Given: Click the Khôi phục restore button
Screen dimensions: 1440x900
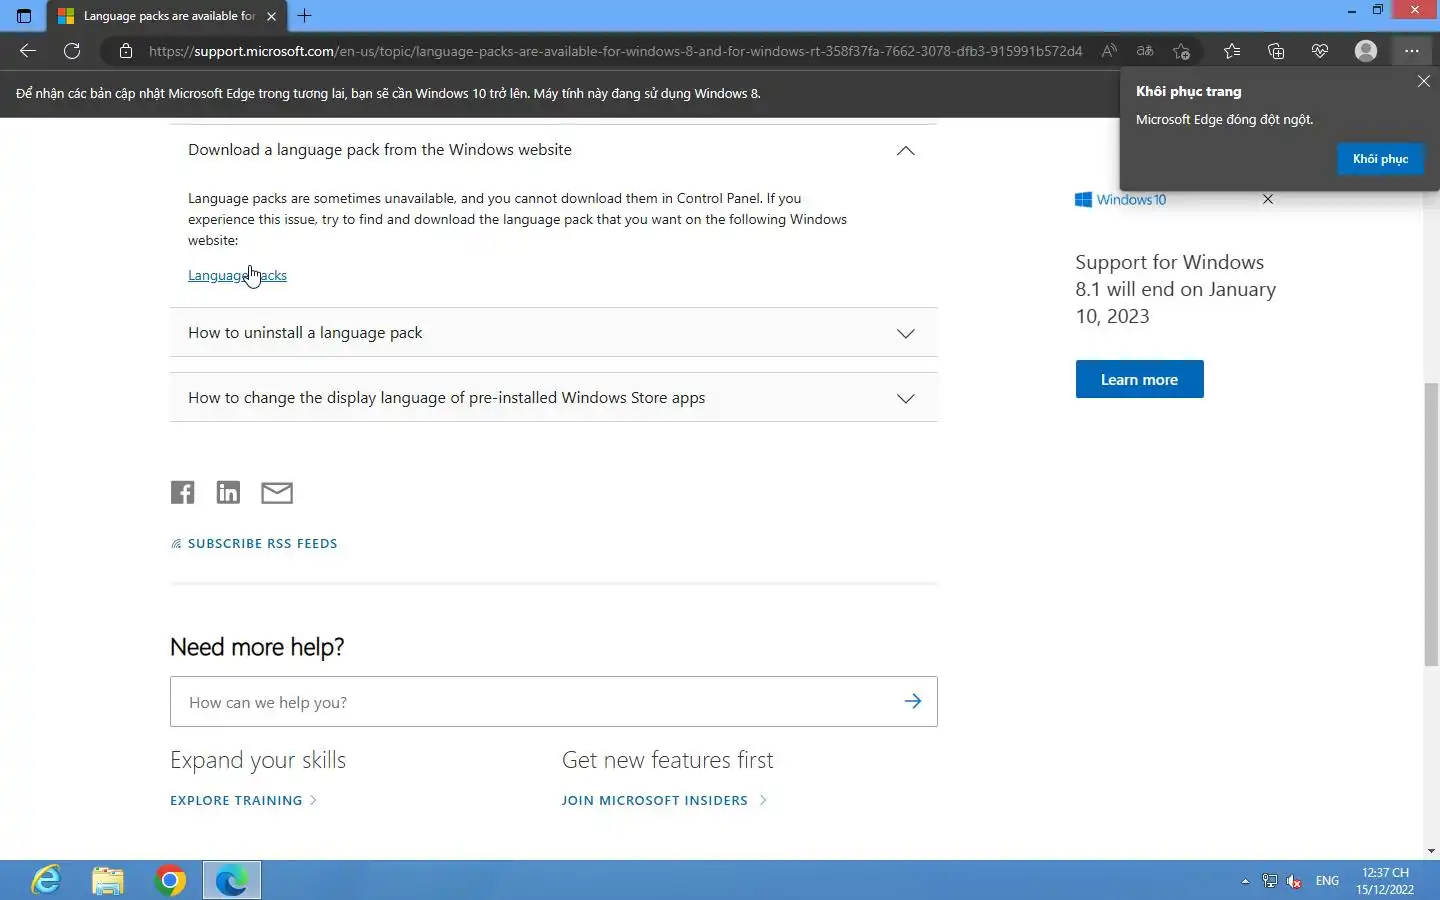Looking at the screenshot, I should pos(1380,159).
